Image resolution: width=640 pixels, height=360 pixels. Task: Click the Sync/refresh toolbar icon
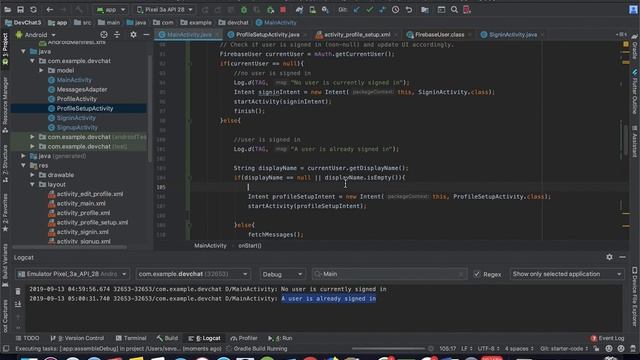[x=33, y=9]
